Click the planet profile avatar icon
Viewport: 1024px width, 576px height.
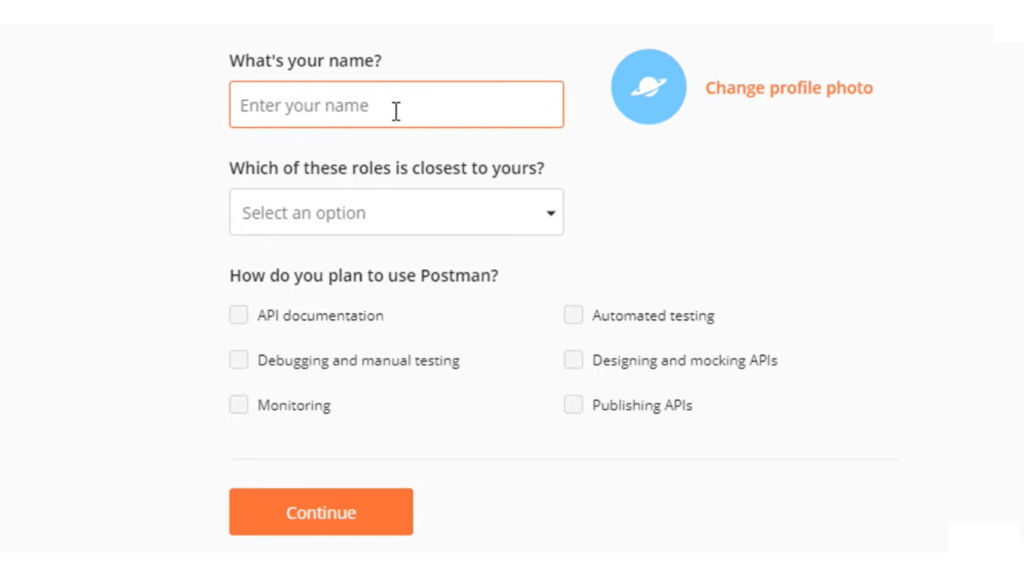coord(648,87)
